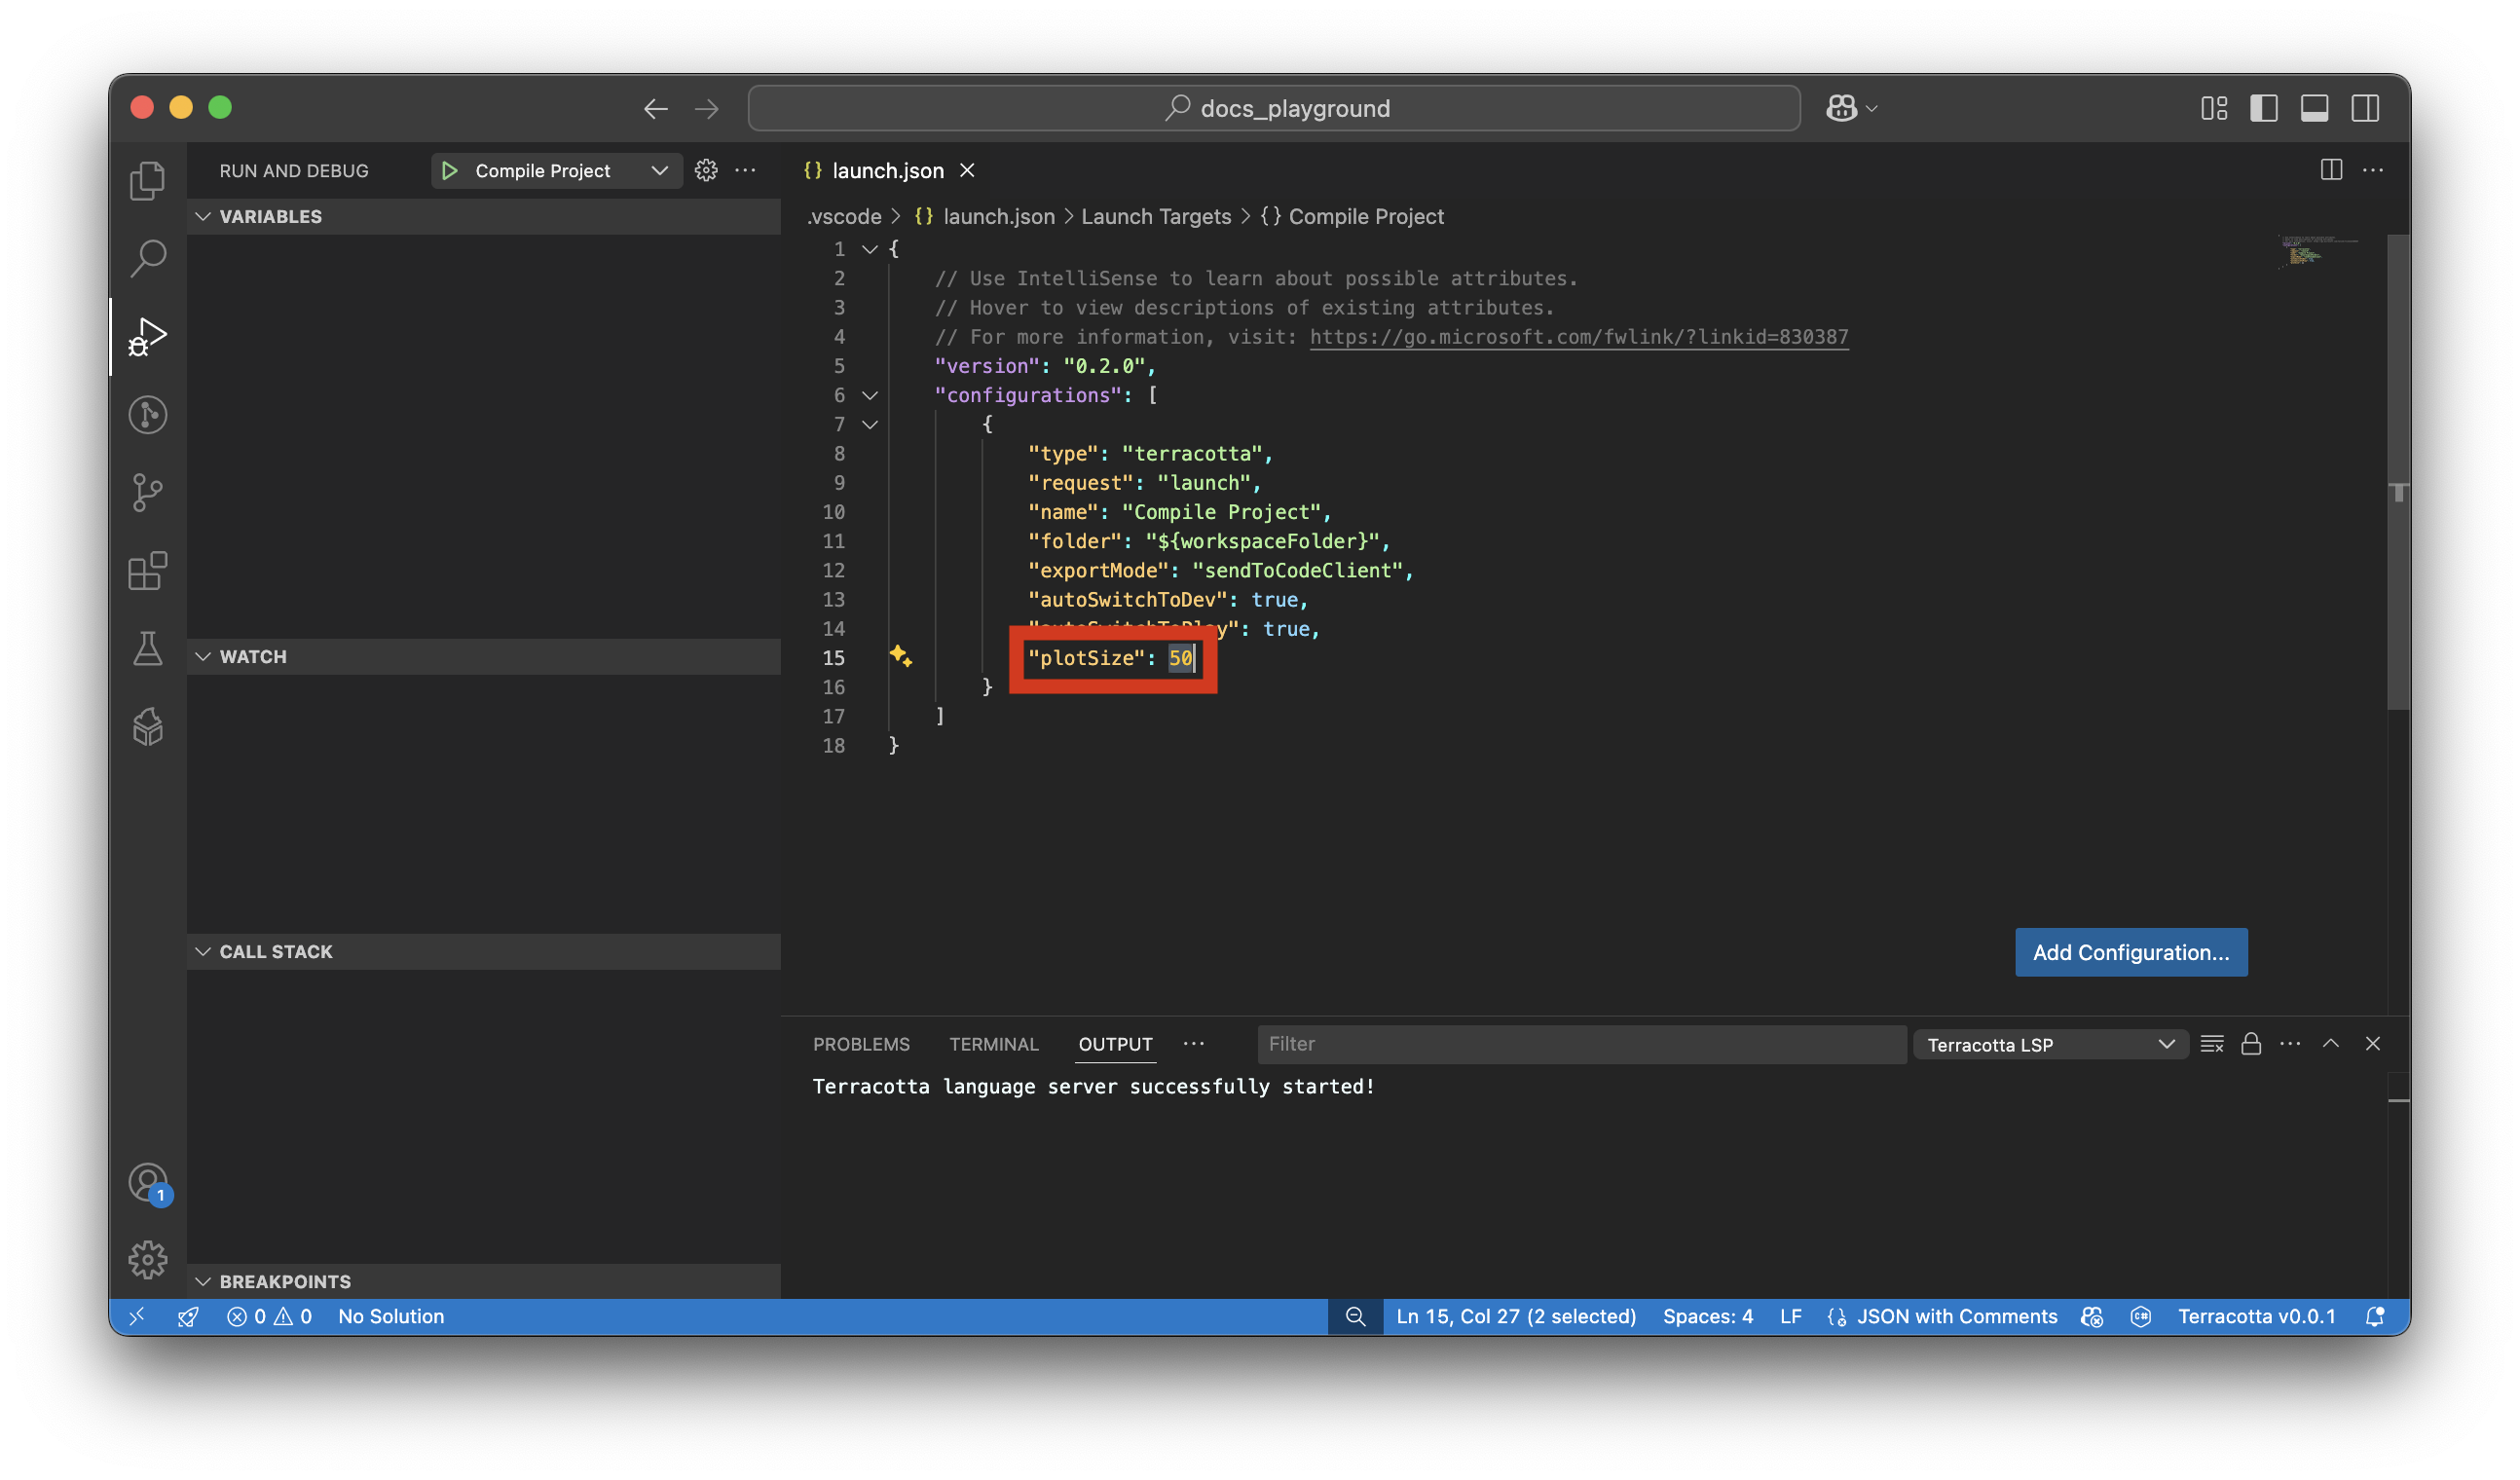This screenshot has height=1480, width=2520.
Task: Click No Solution in status bar
Action: pos(391,1317)
